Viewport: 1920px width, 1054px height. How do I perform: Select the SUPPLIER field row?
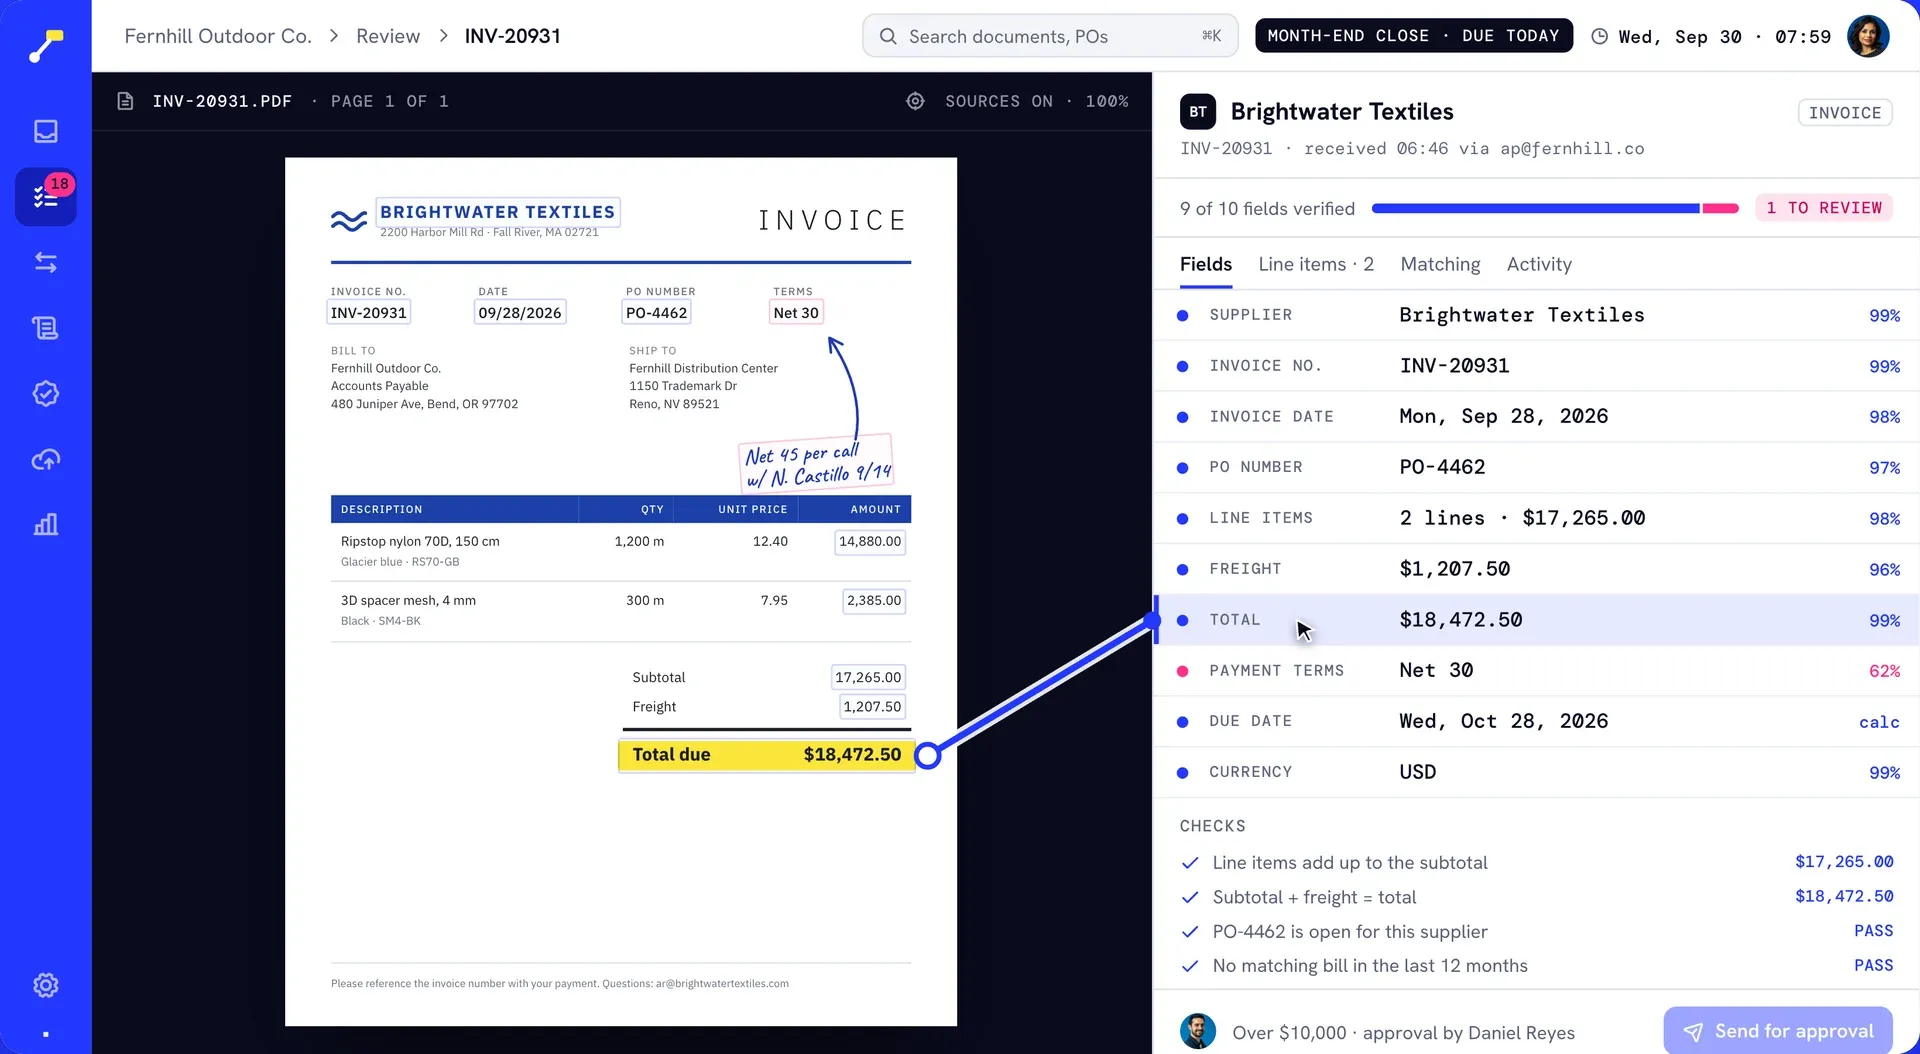(1537, 315)
